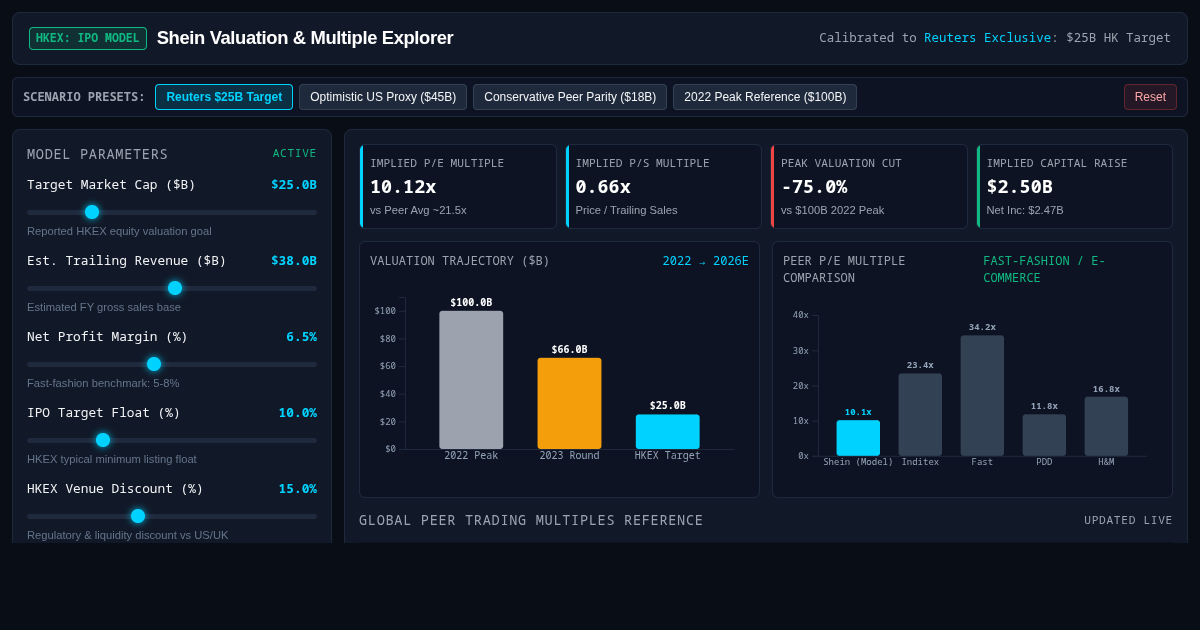The width and height of the screenshot is (1200, 630).
Task: Click the 34.2x Fast peer bar
Action: point(982,396)
